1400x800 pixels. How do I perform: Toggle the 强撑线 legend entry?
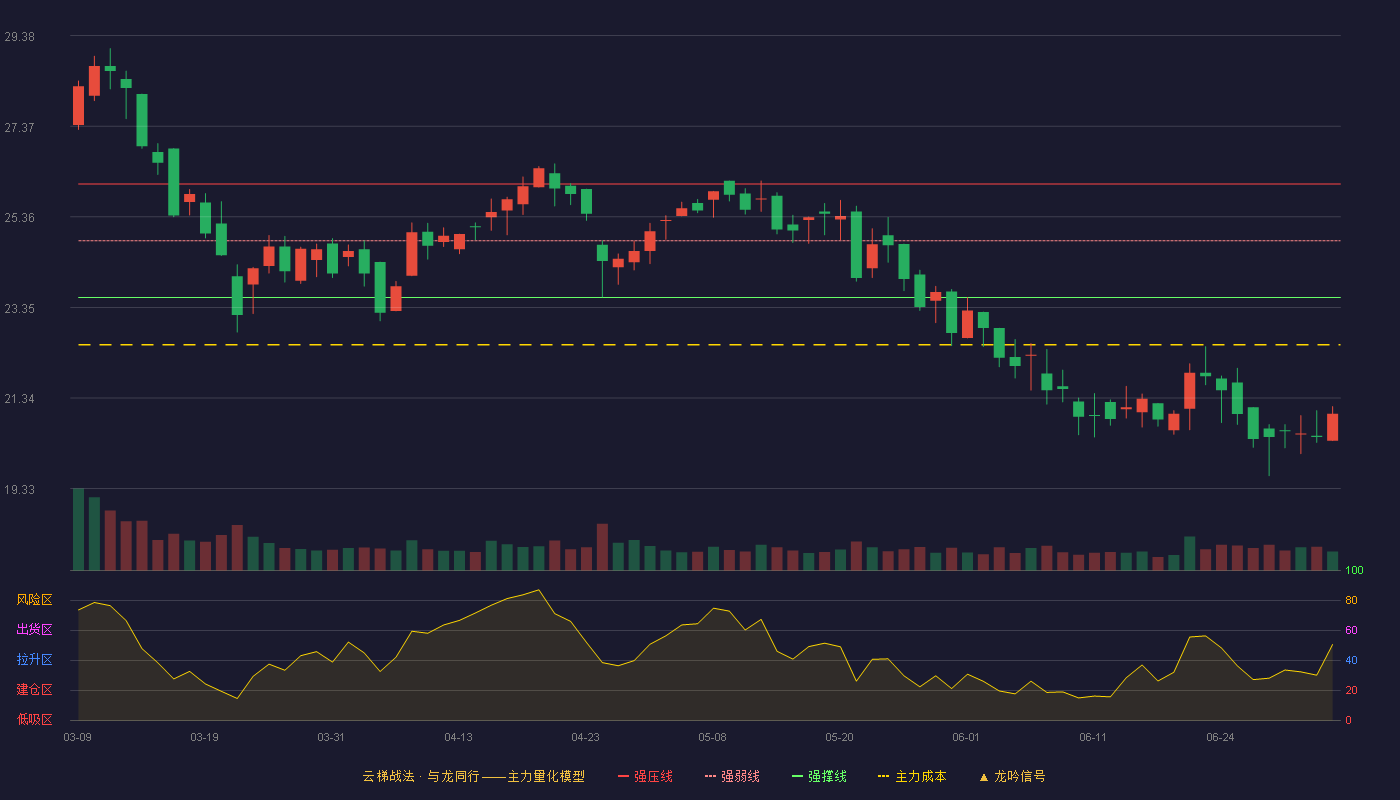coord(819,776)
